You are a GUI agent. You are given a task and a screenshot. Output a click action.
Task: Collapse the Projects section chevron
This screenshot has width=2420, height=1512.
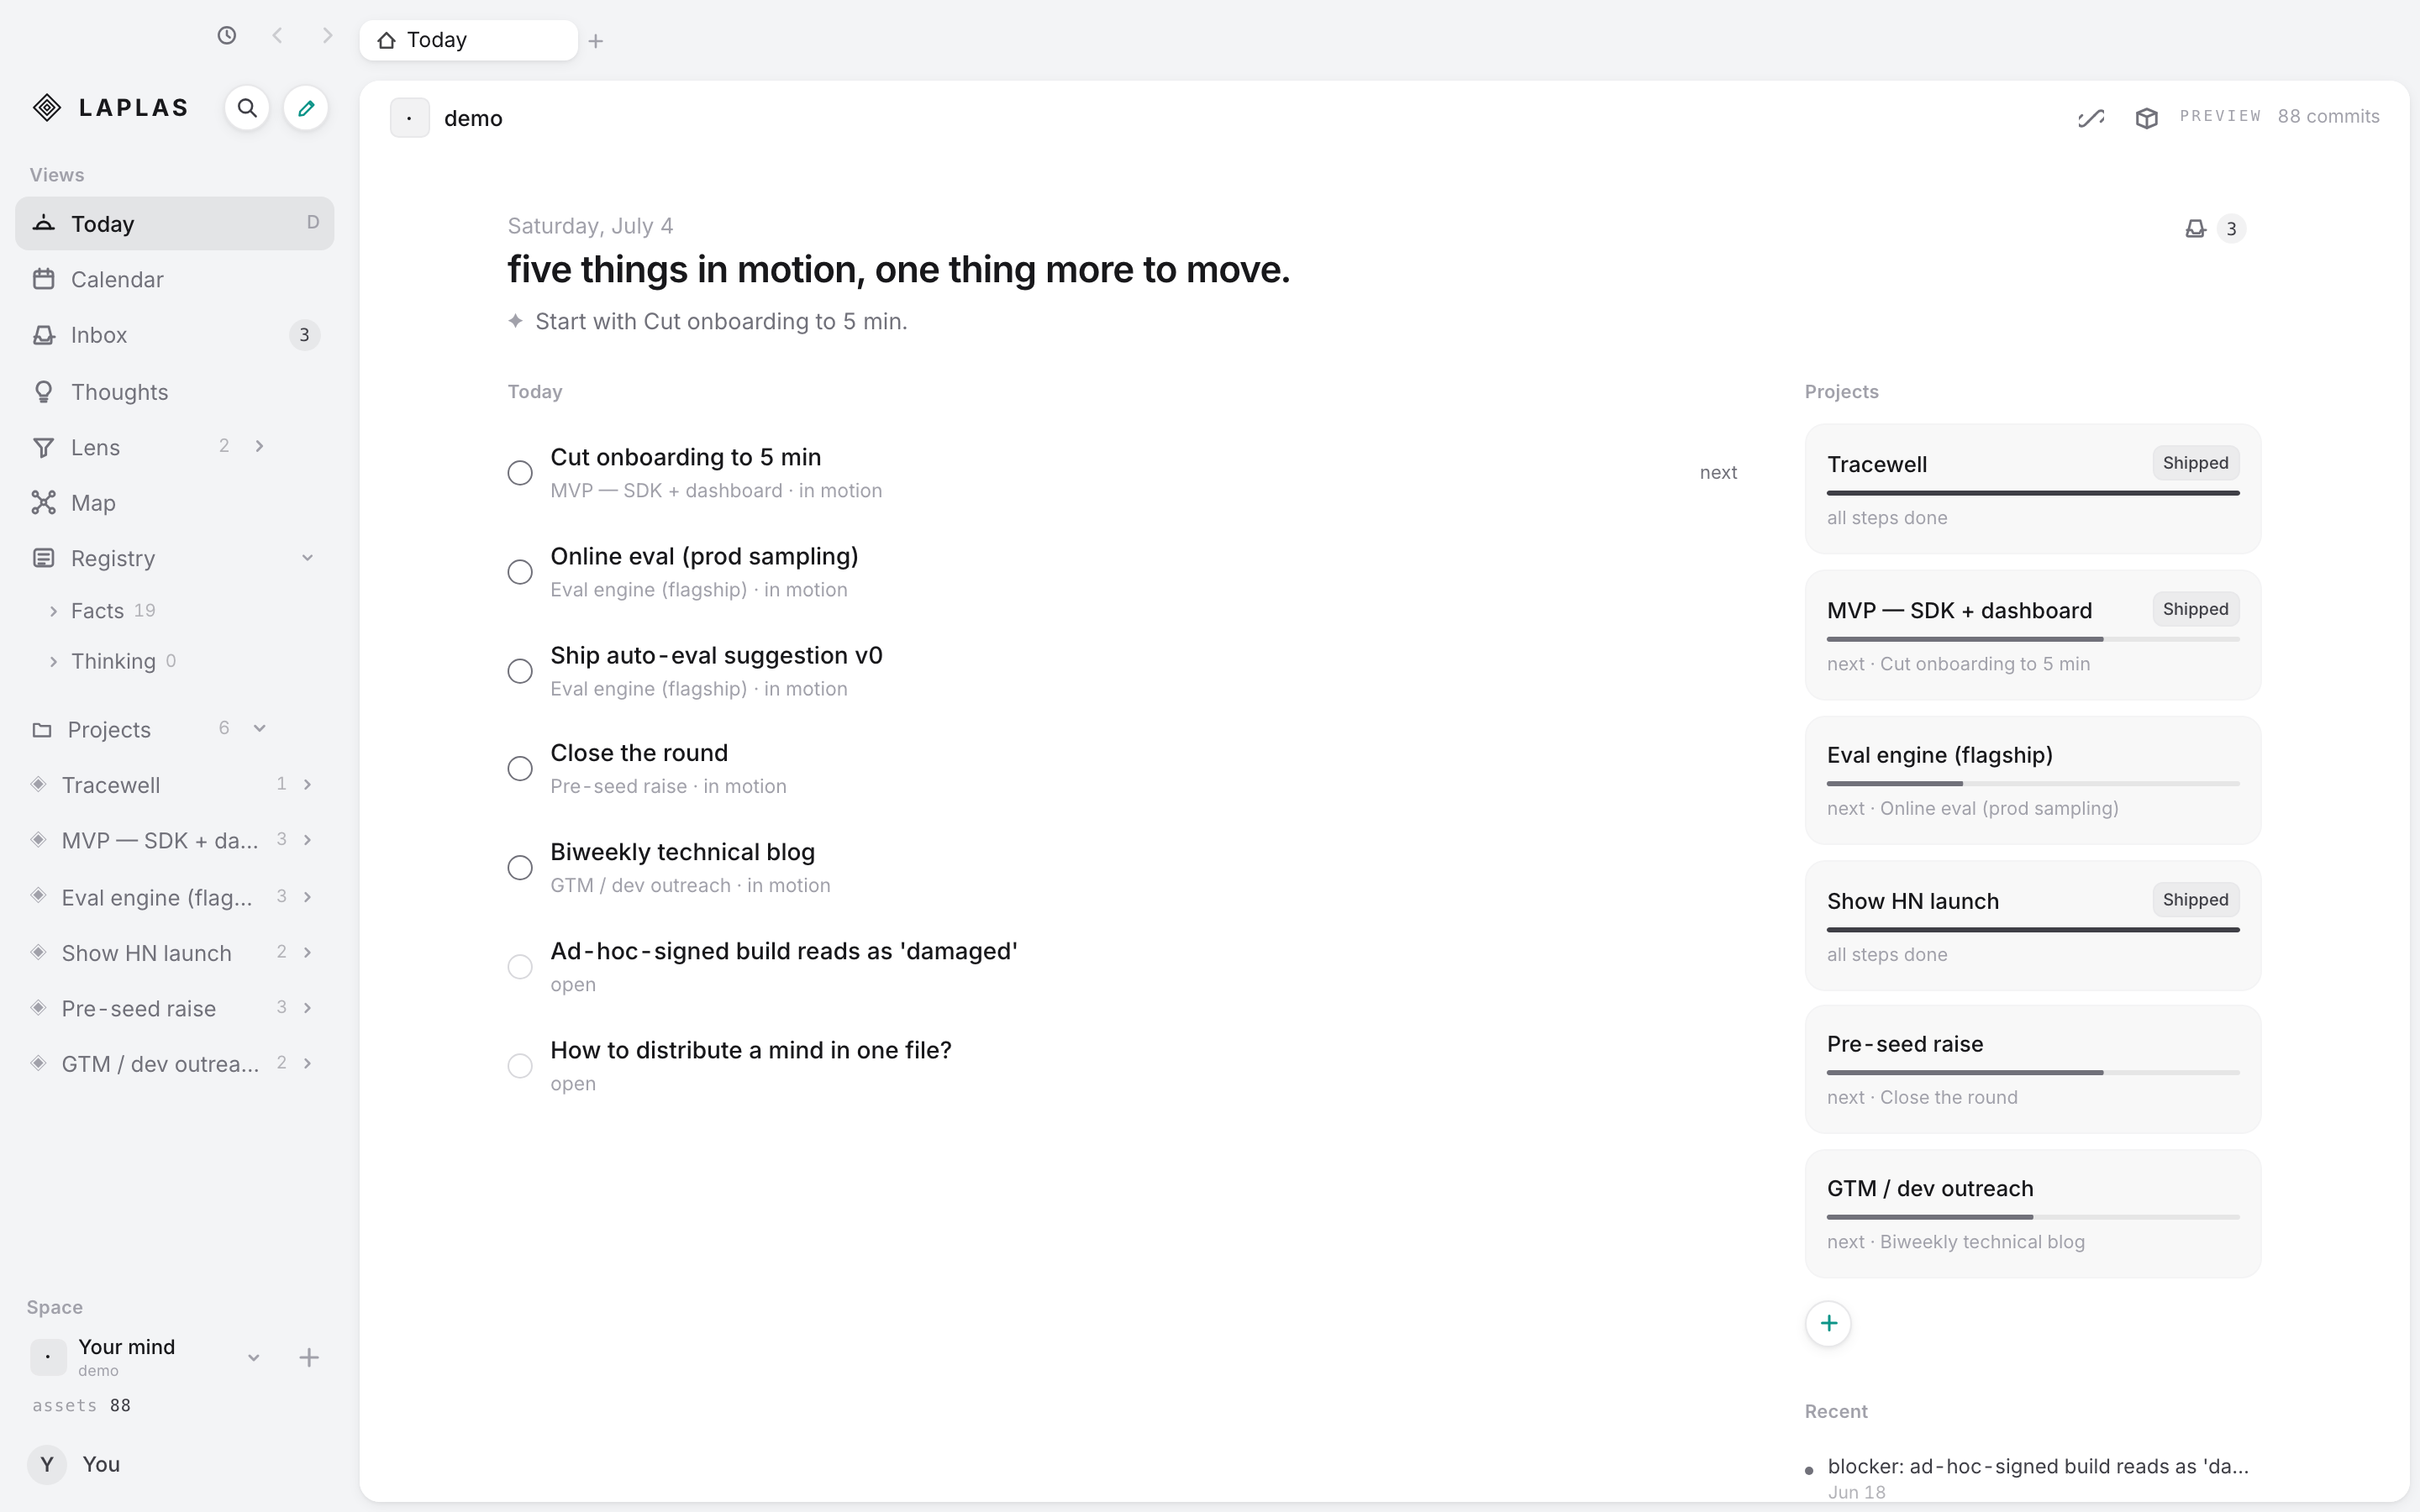coord(260,728)
